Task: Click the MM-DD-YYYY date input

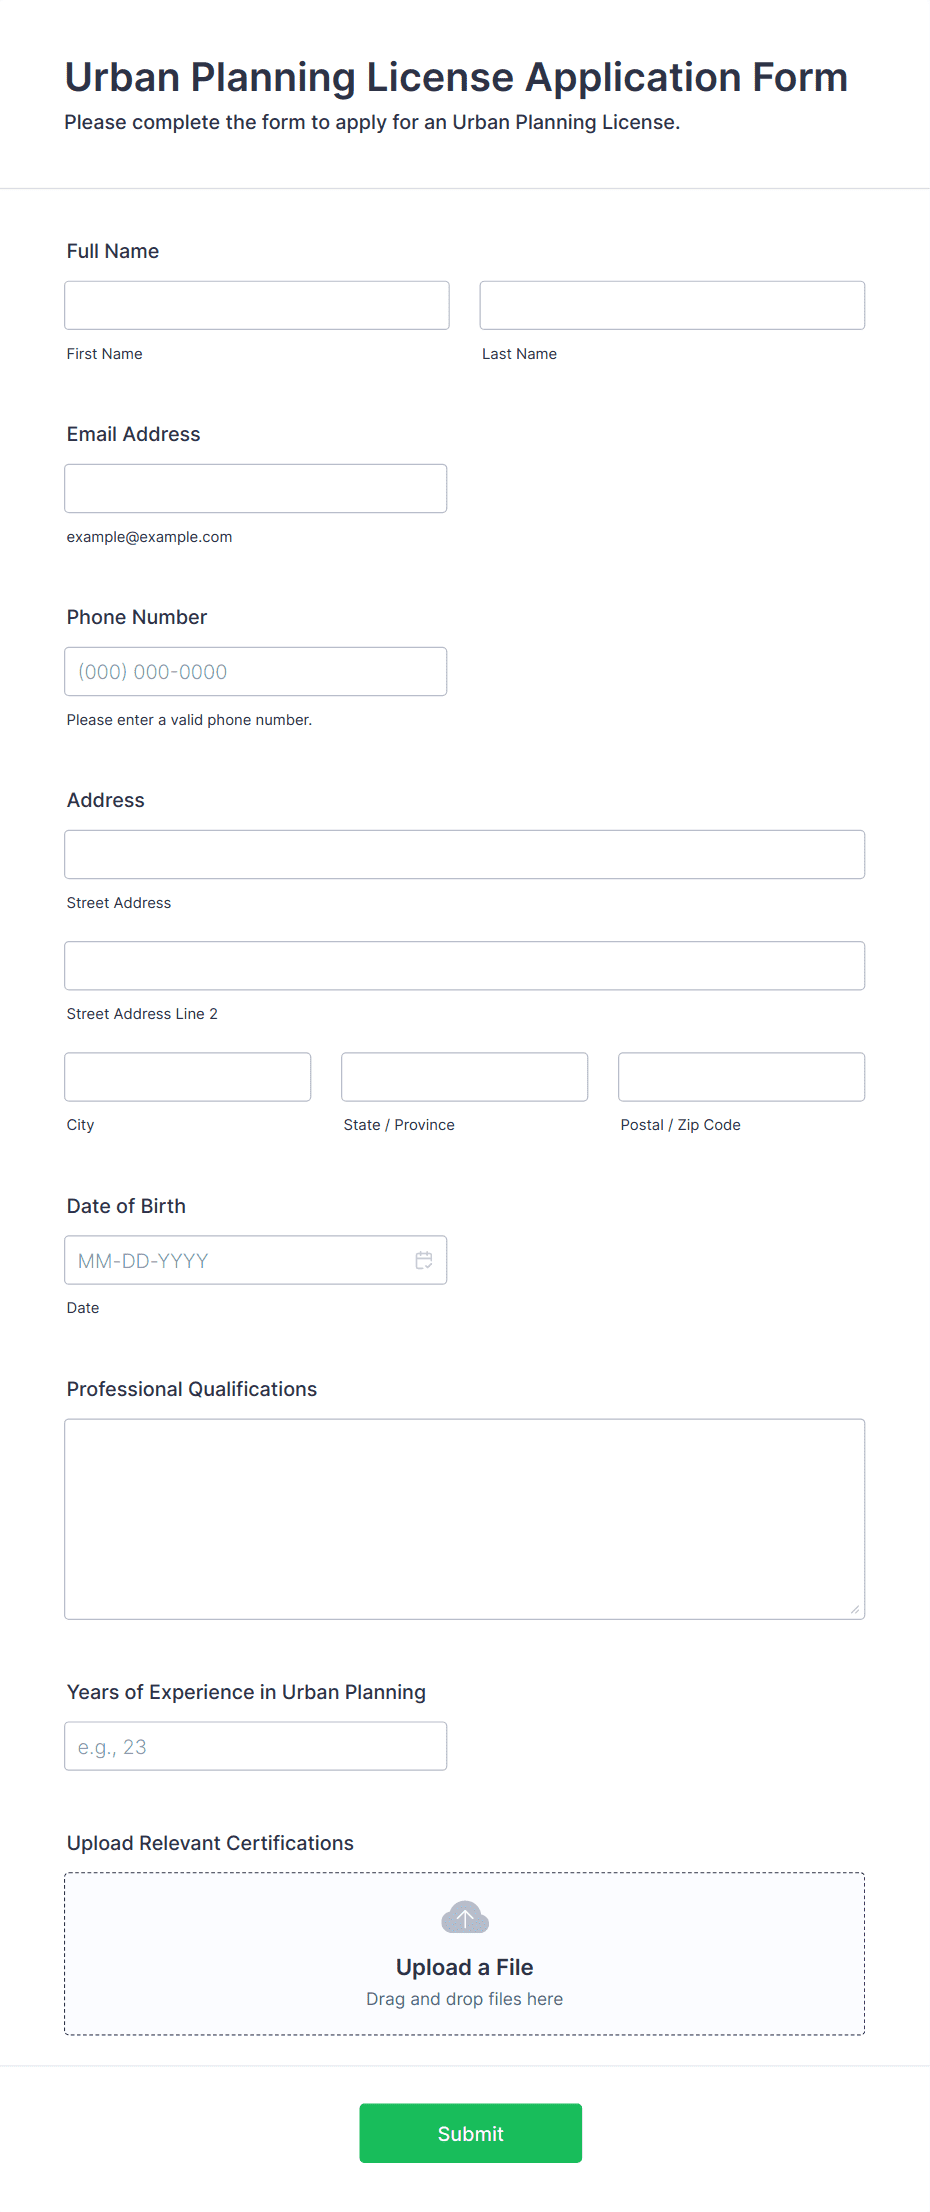Action: click(x=256, y=1260)
